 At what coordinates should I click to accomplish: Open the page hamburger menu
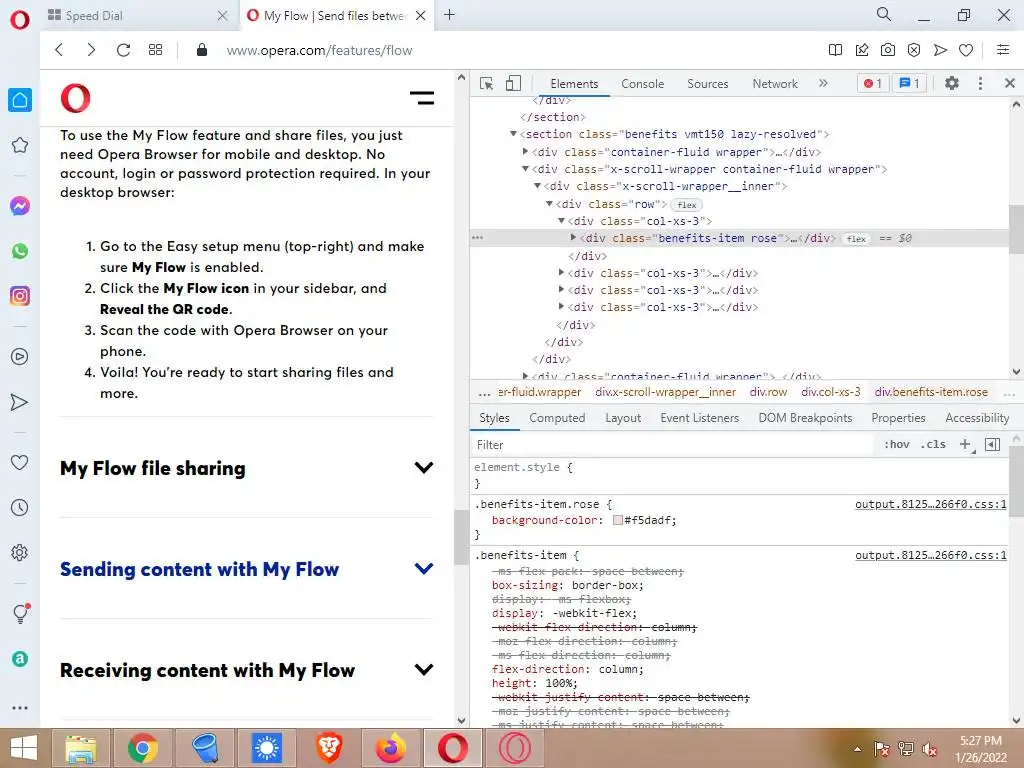pyautogui.click(x=422, y=98)
